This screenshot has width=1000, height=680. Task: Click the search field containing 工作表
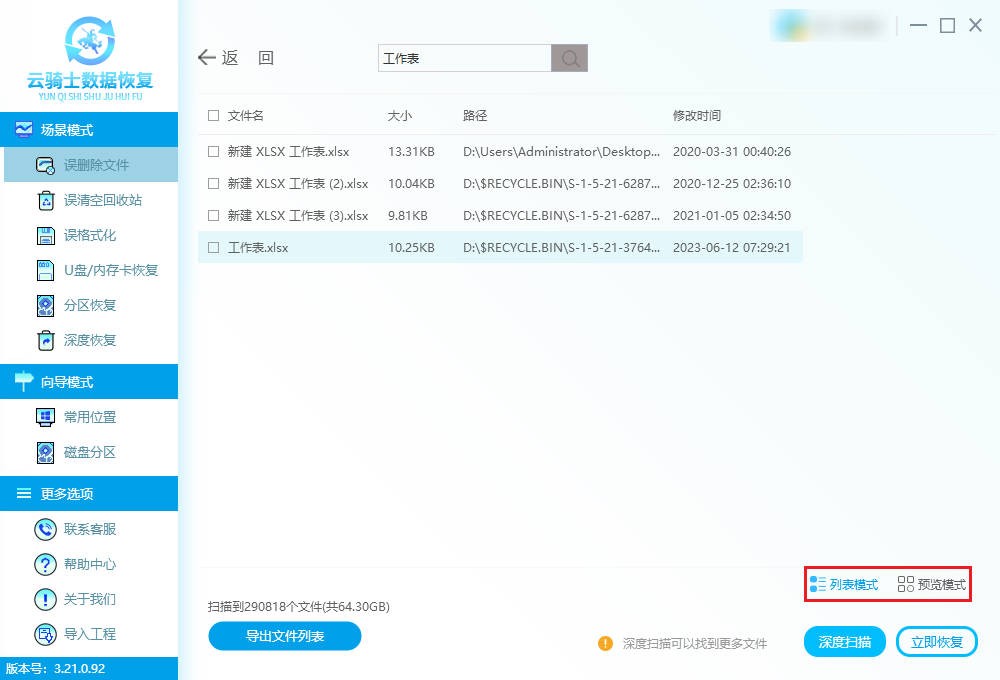click(x=464, y=58)
